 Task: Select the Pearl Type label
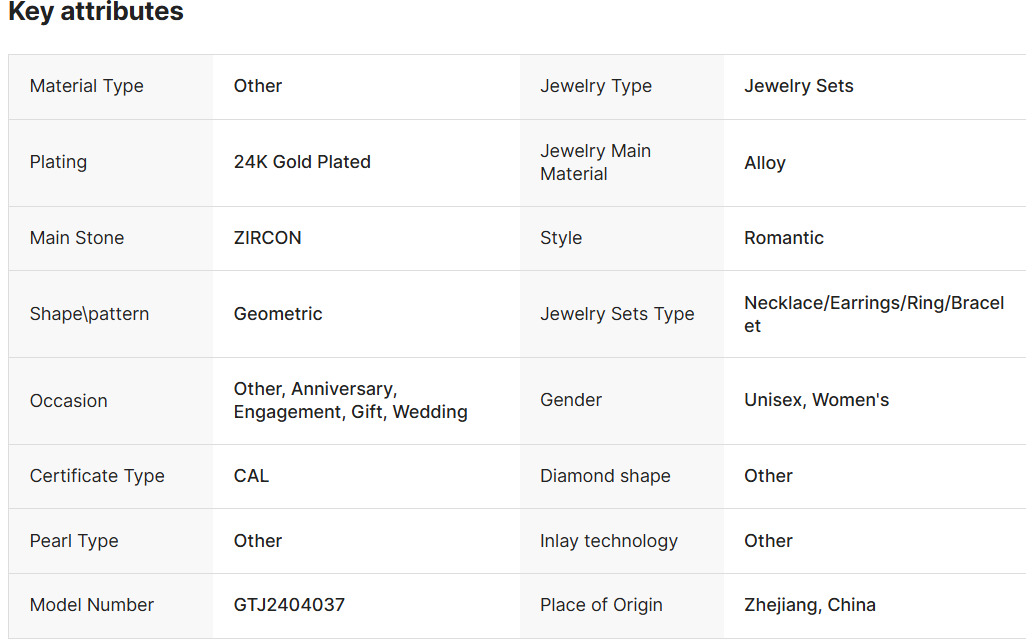tap(74, 541)
